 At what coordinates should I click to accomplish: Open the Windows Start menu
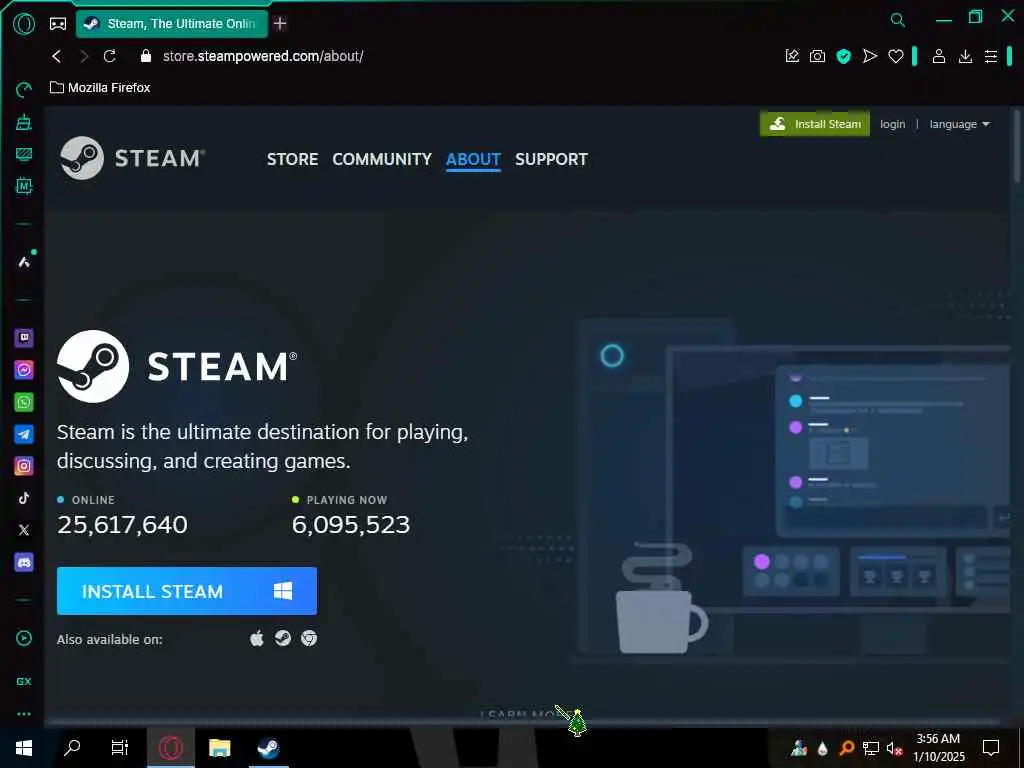[24, 748]
